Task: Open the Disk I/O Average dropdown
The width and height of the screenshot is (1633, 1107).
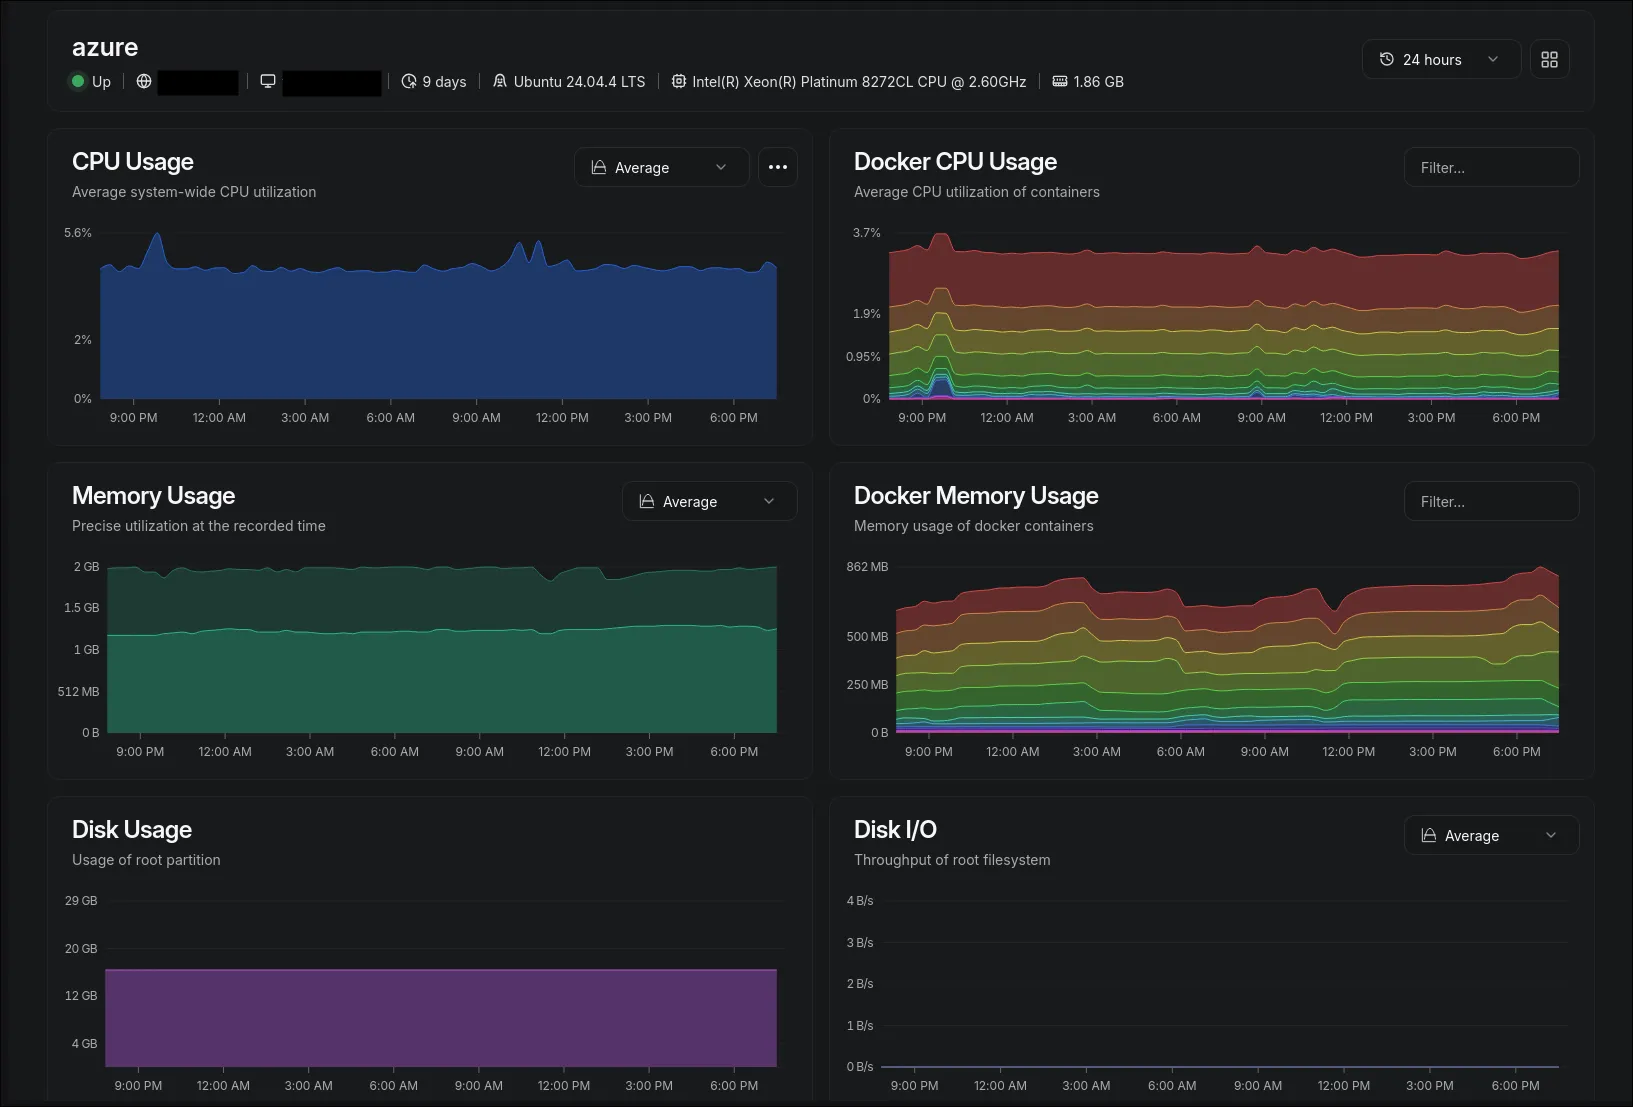Action: pyautogui.click(x=1490, y=836)
